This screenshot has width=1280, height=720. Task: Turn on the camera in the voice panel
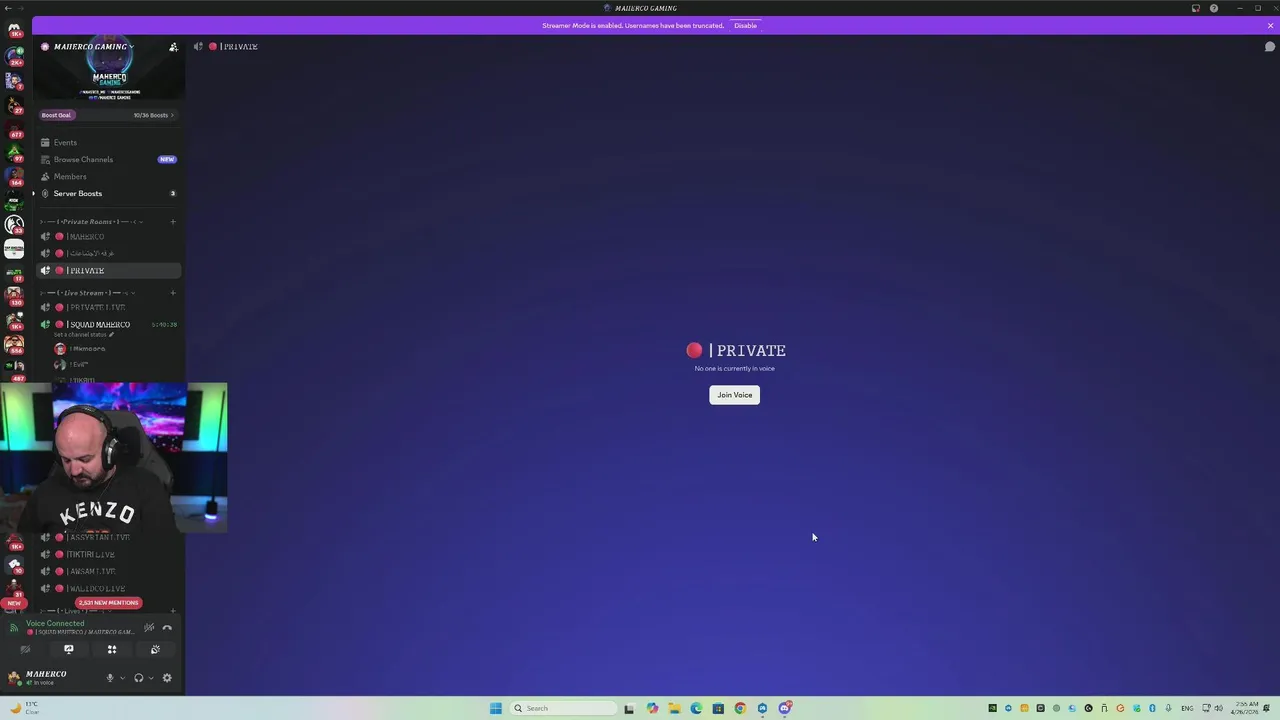click(26, 649)
